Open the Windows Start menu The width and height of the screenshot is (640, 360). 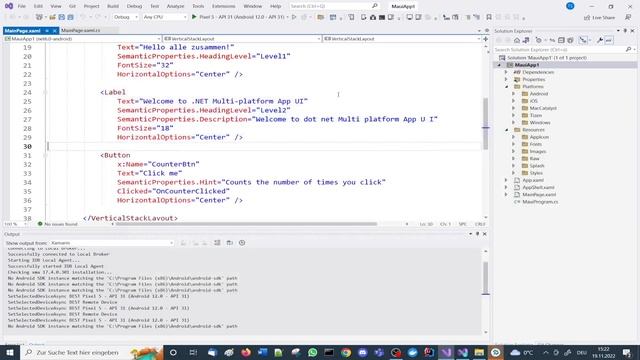[x=10, y=352]
